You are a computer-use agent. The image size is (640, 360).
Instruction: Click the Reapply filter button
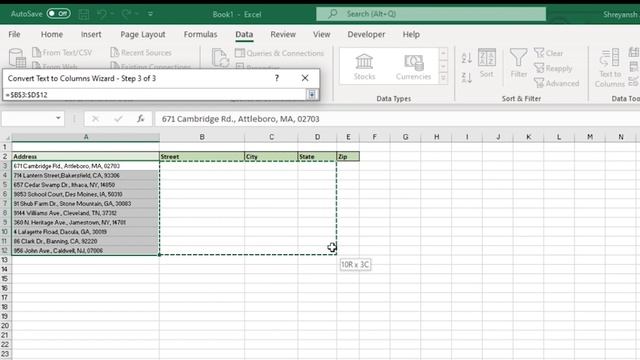[553, 68]
